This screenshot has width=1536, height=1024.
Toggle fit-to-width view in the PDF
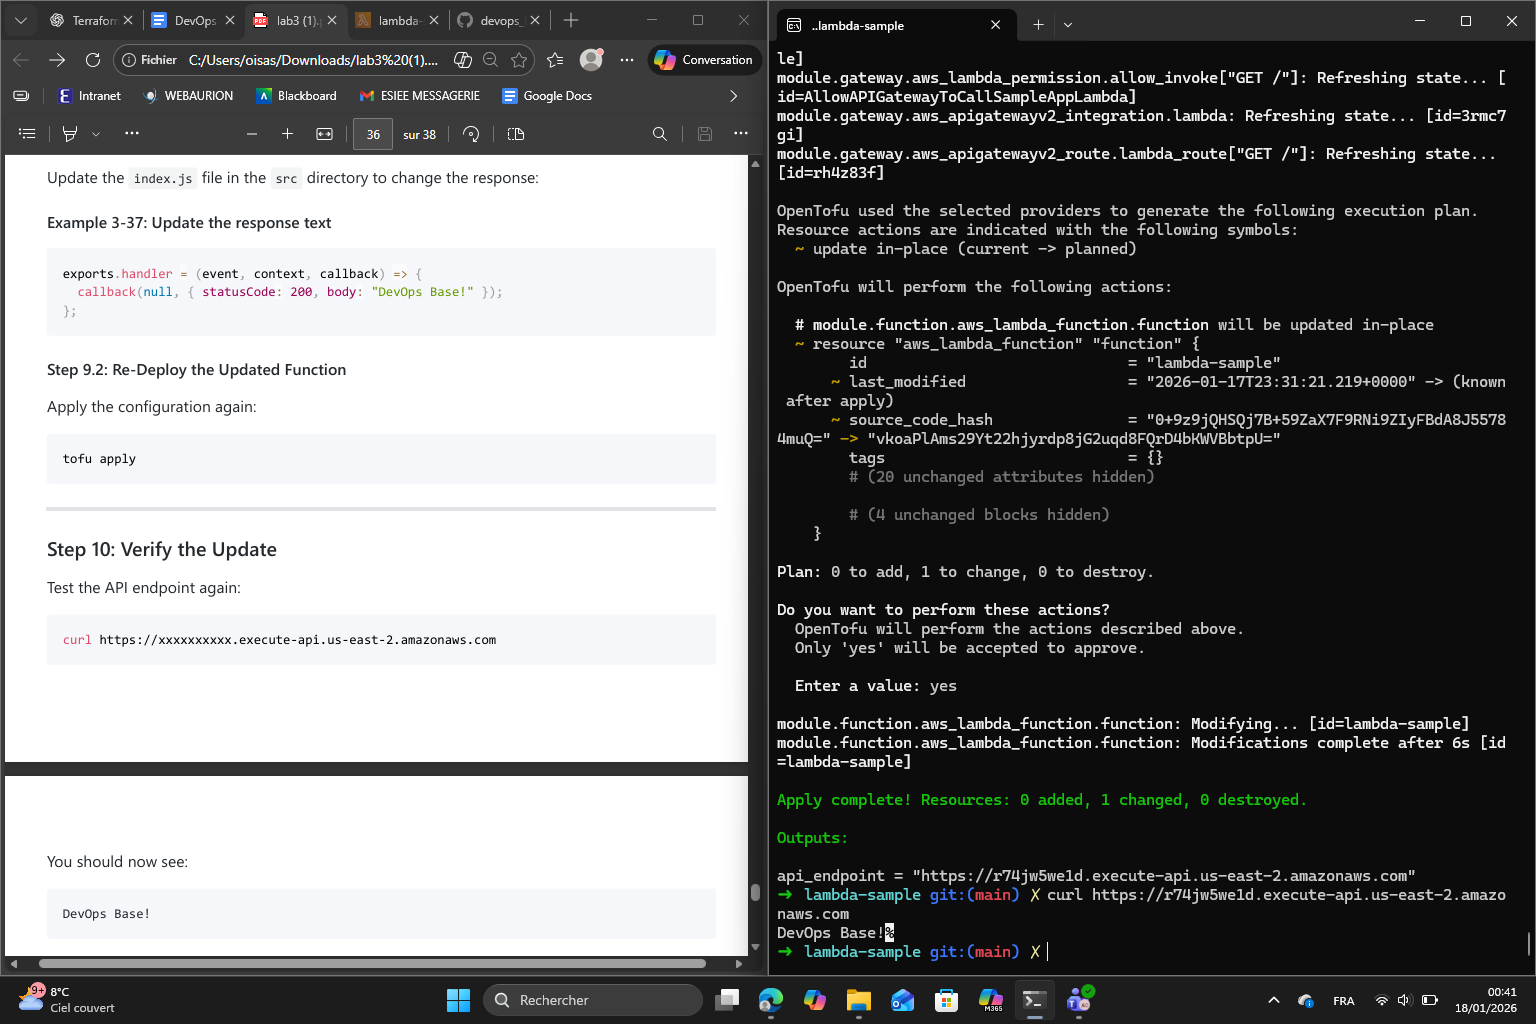[324, 133]
